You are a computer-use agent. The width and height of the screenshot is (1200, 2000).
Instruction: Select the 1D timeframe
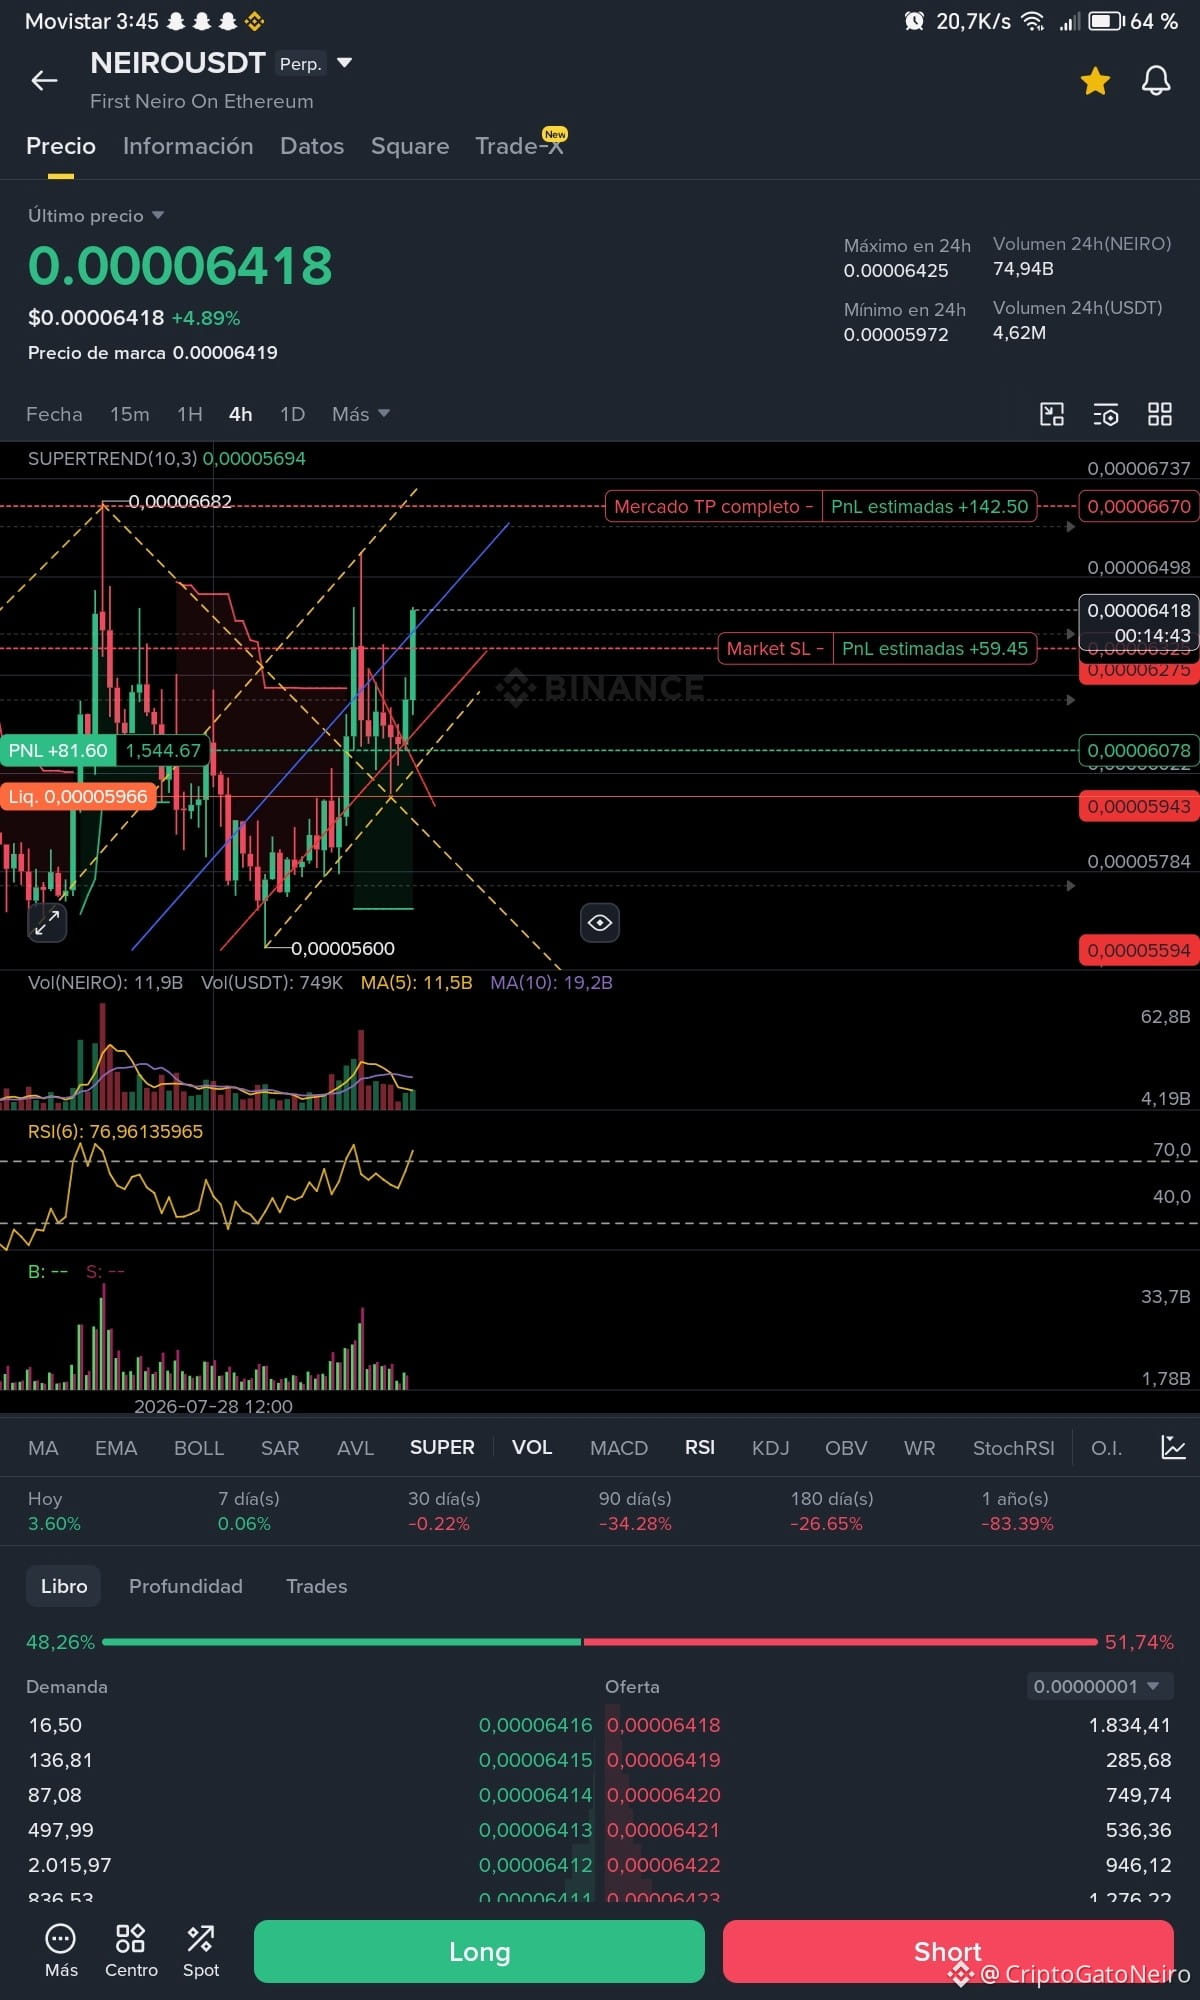click(x=292, y=414)
